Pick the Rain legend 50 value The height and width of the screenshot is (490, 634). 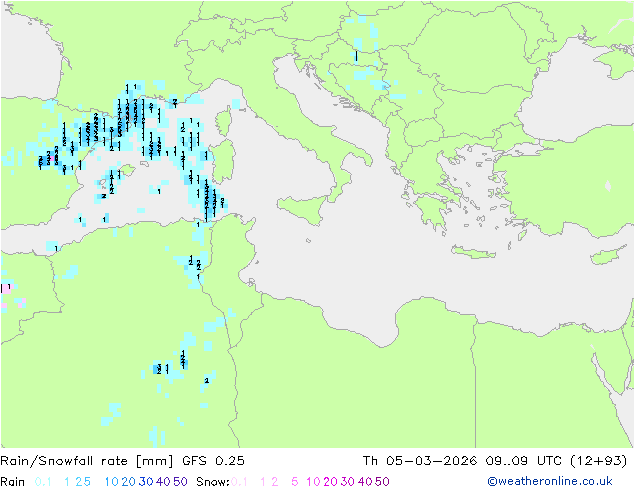pos(180,482)
